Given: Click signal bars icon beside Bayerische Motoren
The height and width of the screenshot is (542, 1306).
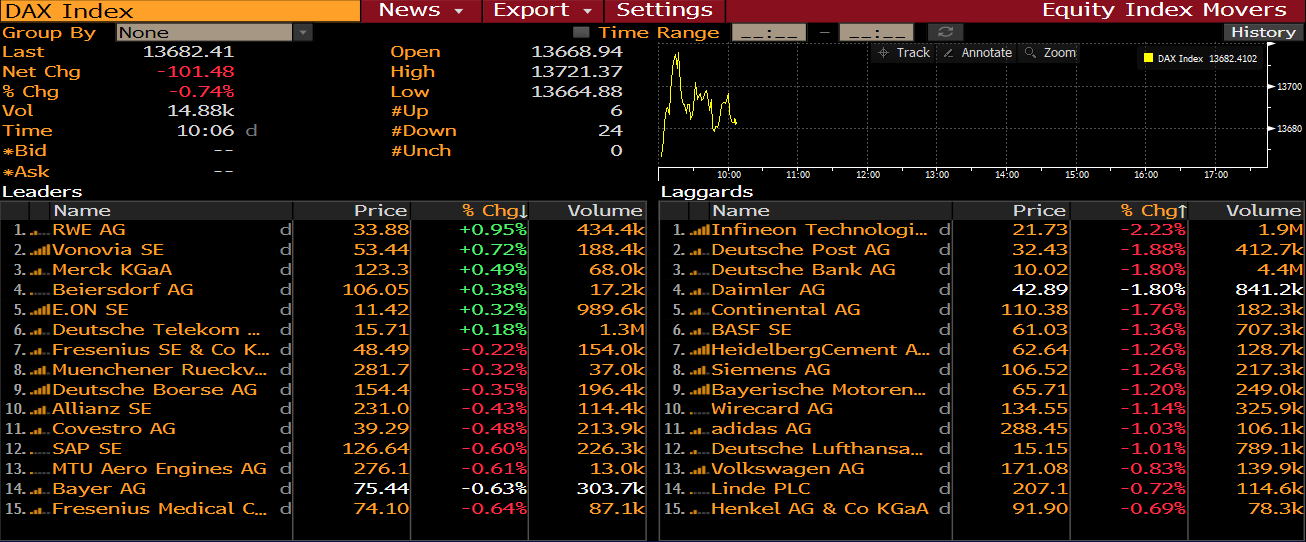Looking at the screenshot, I should 699,390.
